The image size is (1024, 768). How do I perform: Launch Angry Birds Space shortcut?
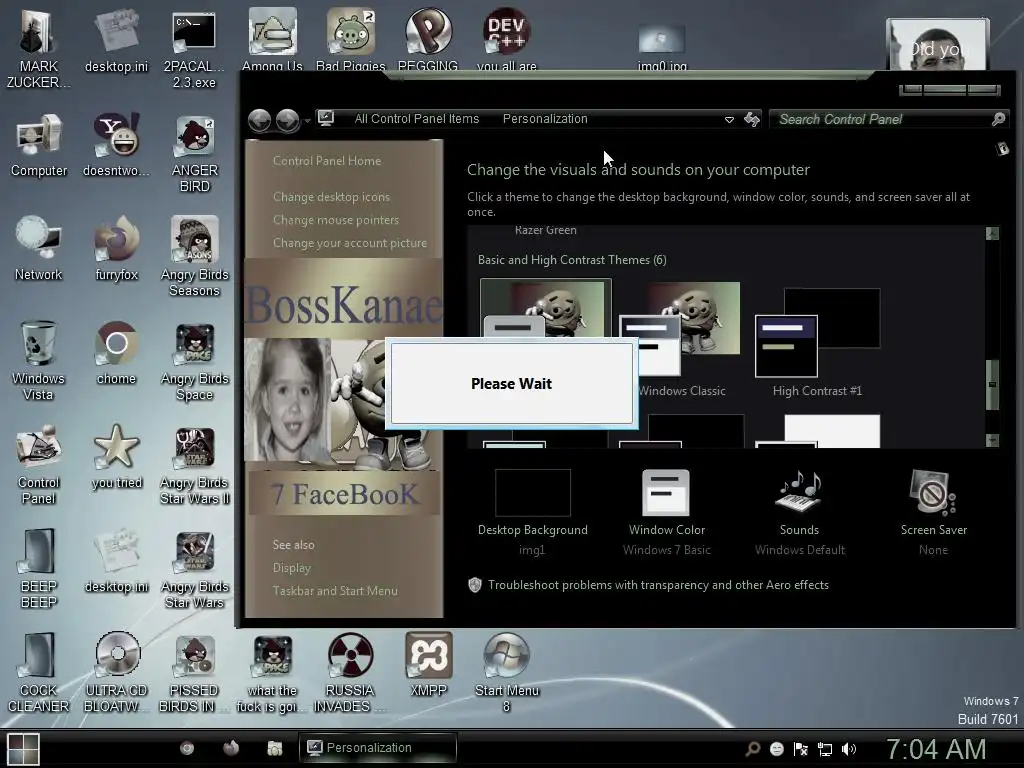(x=195, y=360)
